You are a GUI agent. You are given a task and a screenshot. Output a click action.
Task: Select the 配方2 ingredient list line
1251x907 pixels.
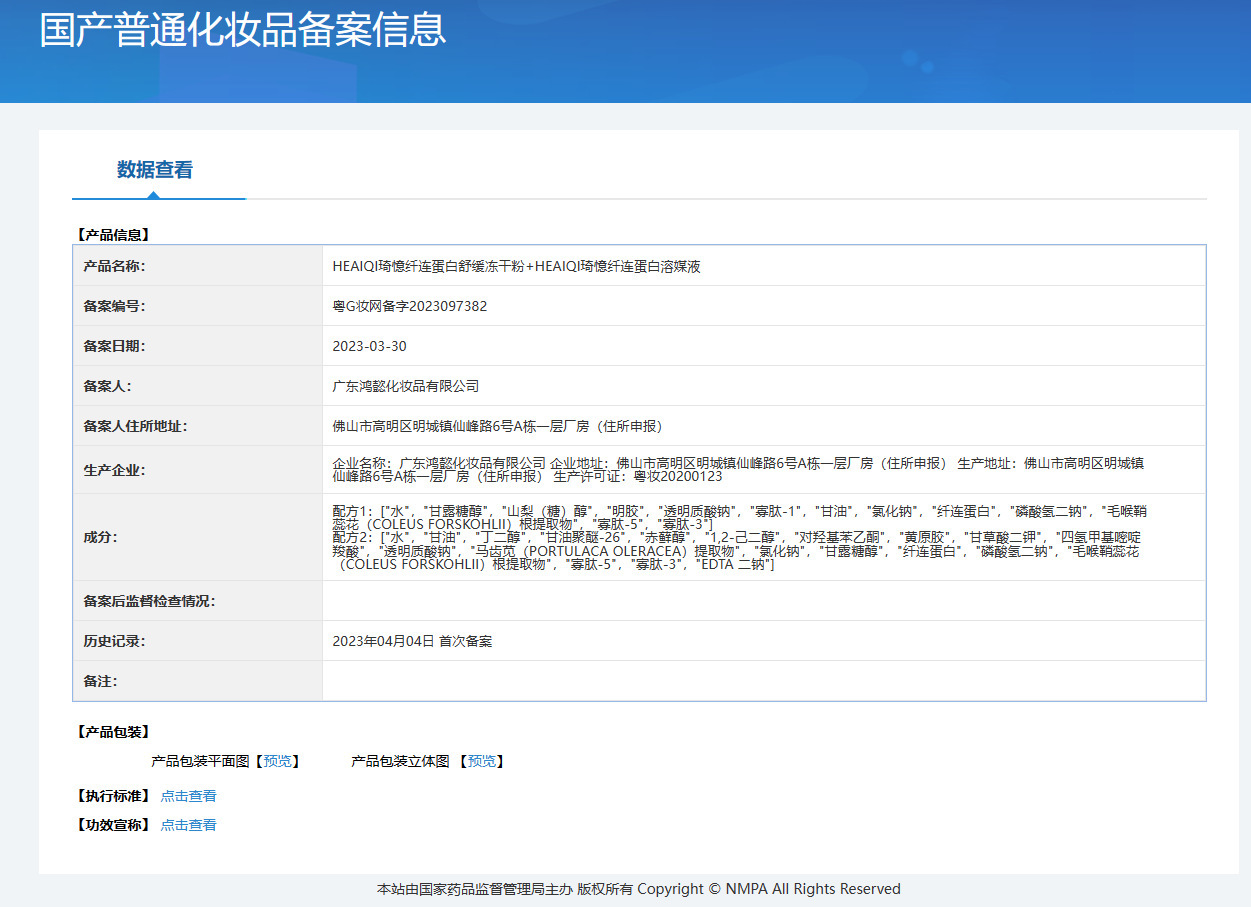738,551
